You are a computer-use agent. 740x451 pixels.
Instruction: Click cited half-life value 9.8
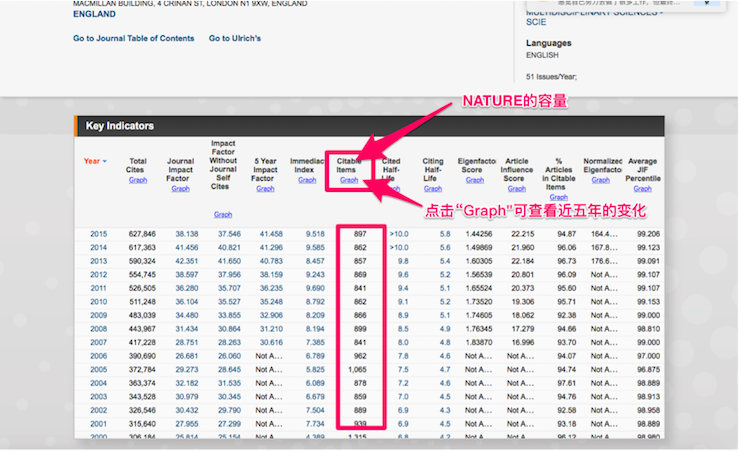pos(403,261)
